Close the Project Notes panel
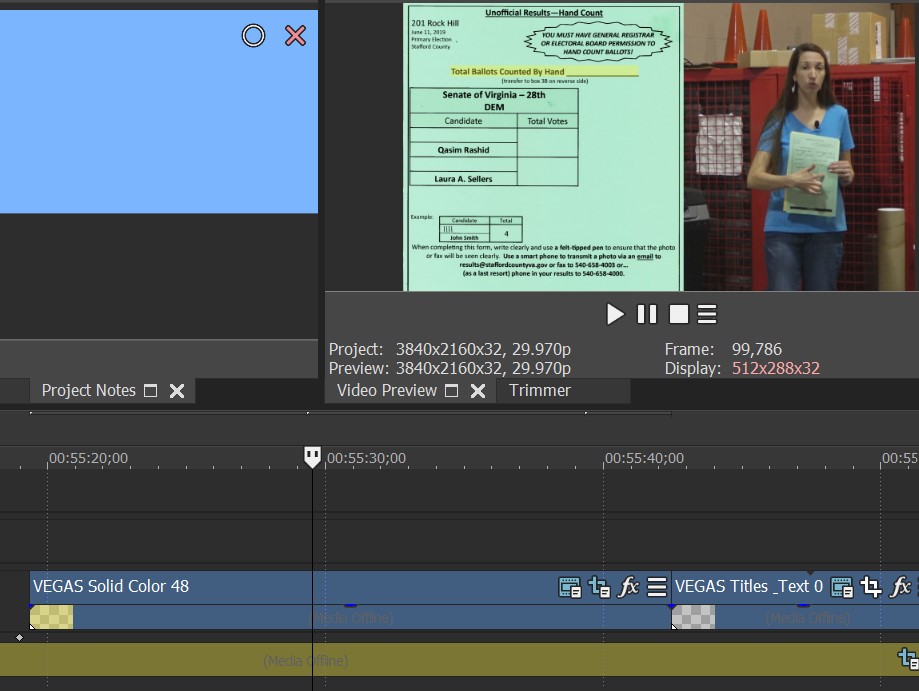Image resolution: width=919 pixels, height=691 pixels. (x=177, y=391)
